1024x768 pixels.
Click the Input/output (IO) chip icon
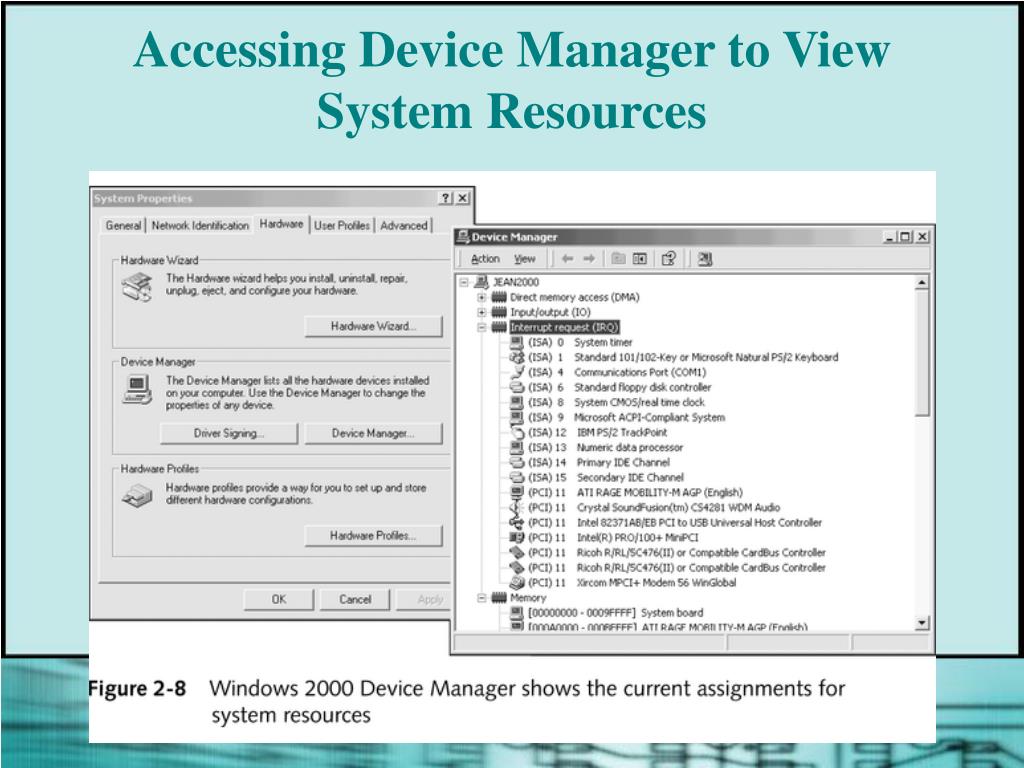tap(499, 312)
